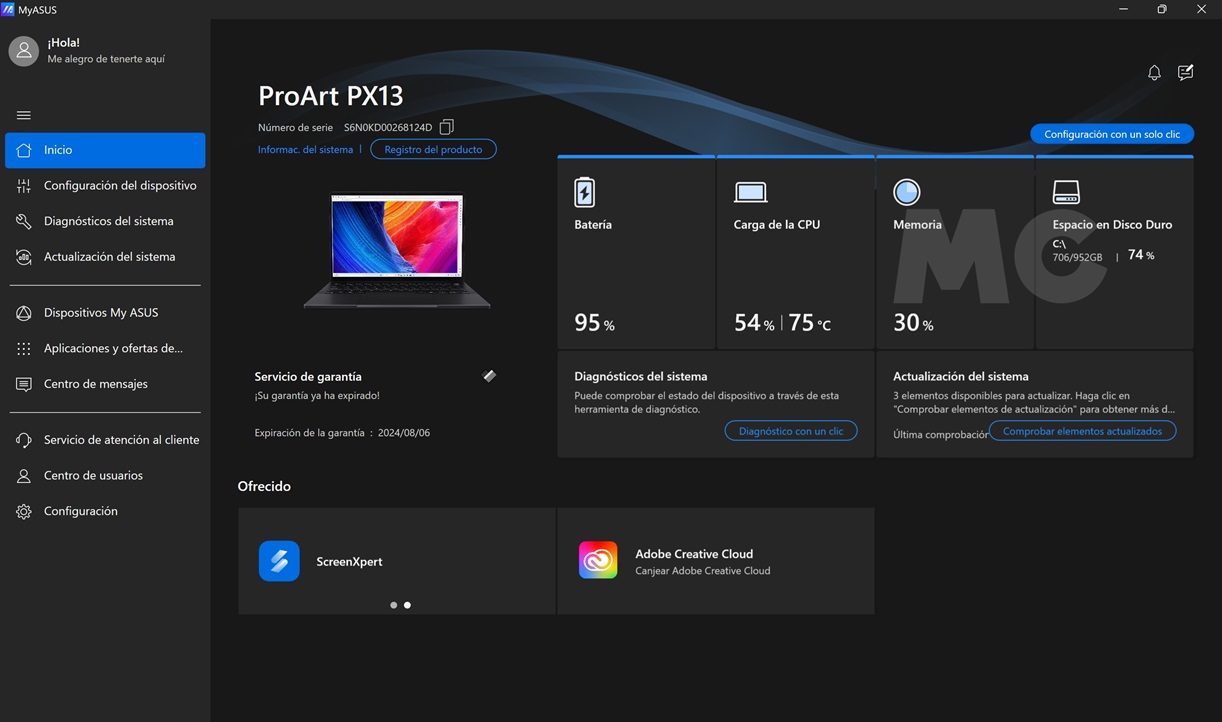Start Diagnóstico con un clic
Image resolution: width=1222 pixels, height=722 pixels.
790,431
